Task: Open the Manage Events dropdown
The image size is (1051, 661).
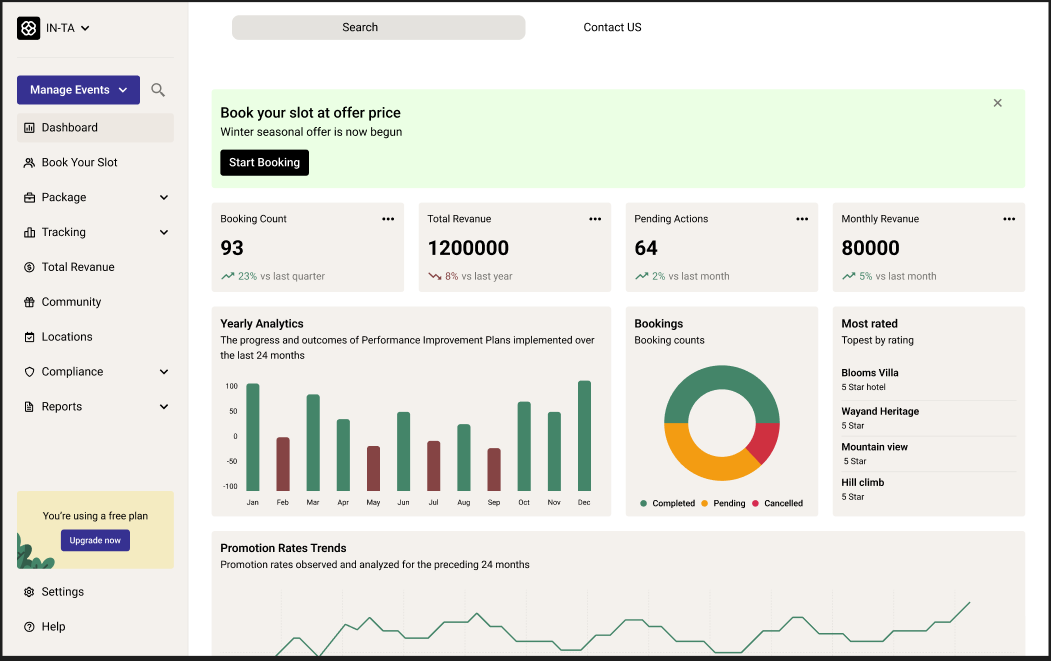Action: coord(78,90)
